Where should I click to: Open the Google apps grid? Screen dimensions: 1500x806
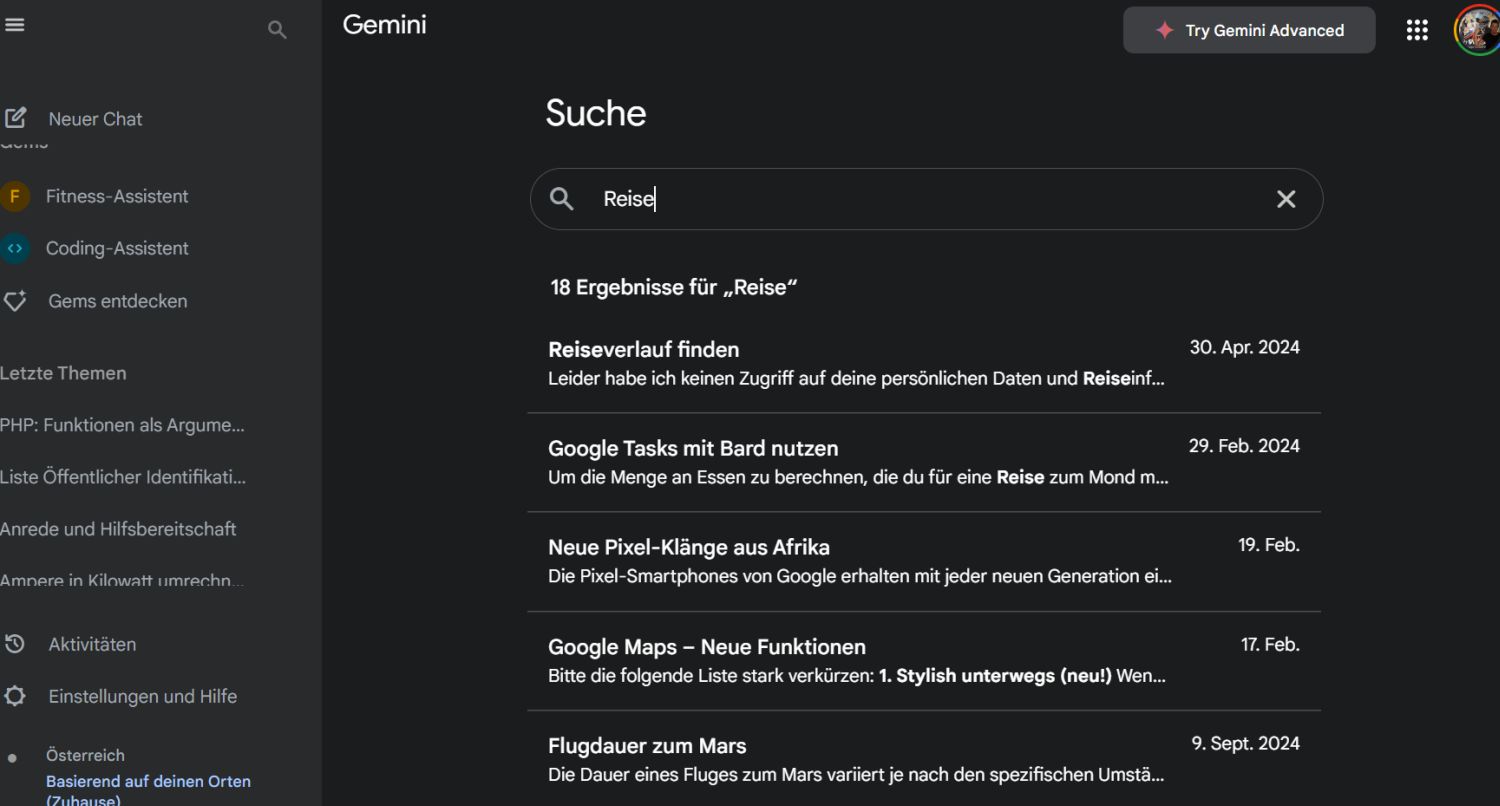coord(1417,30)
